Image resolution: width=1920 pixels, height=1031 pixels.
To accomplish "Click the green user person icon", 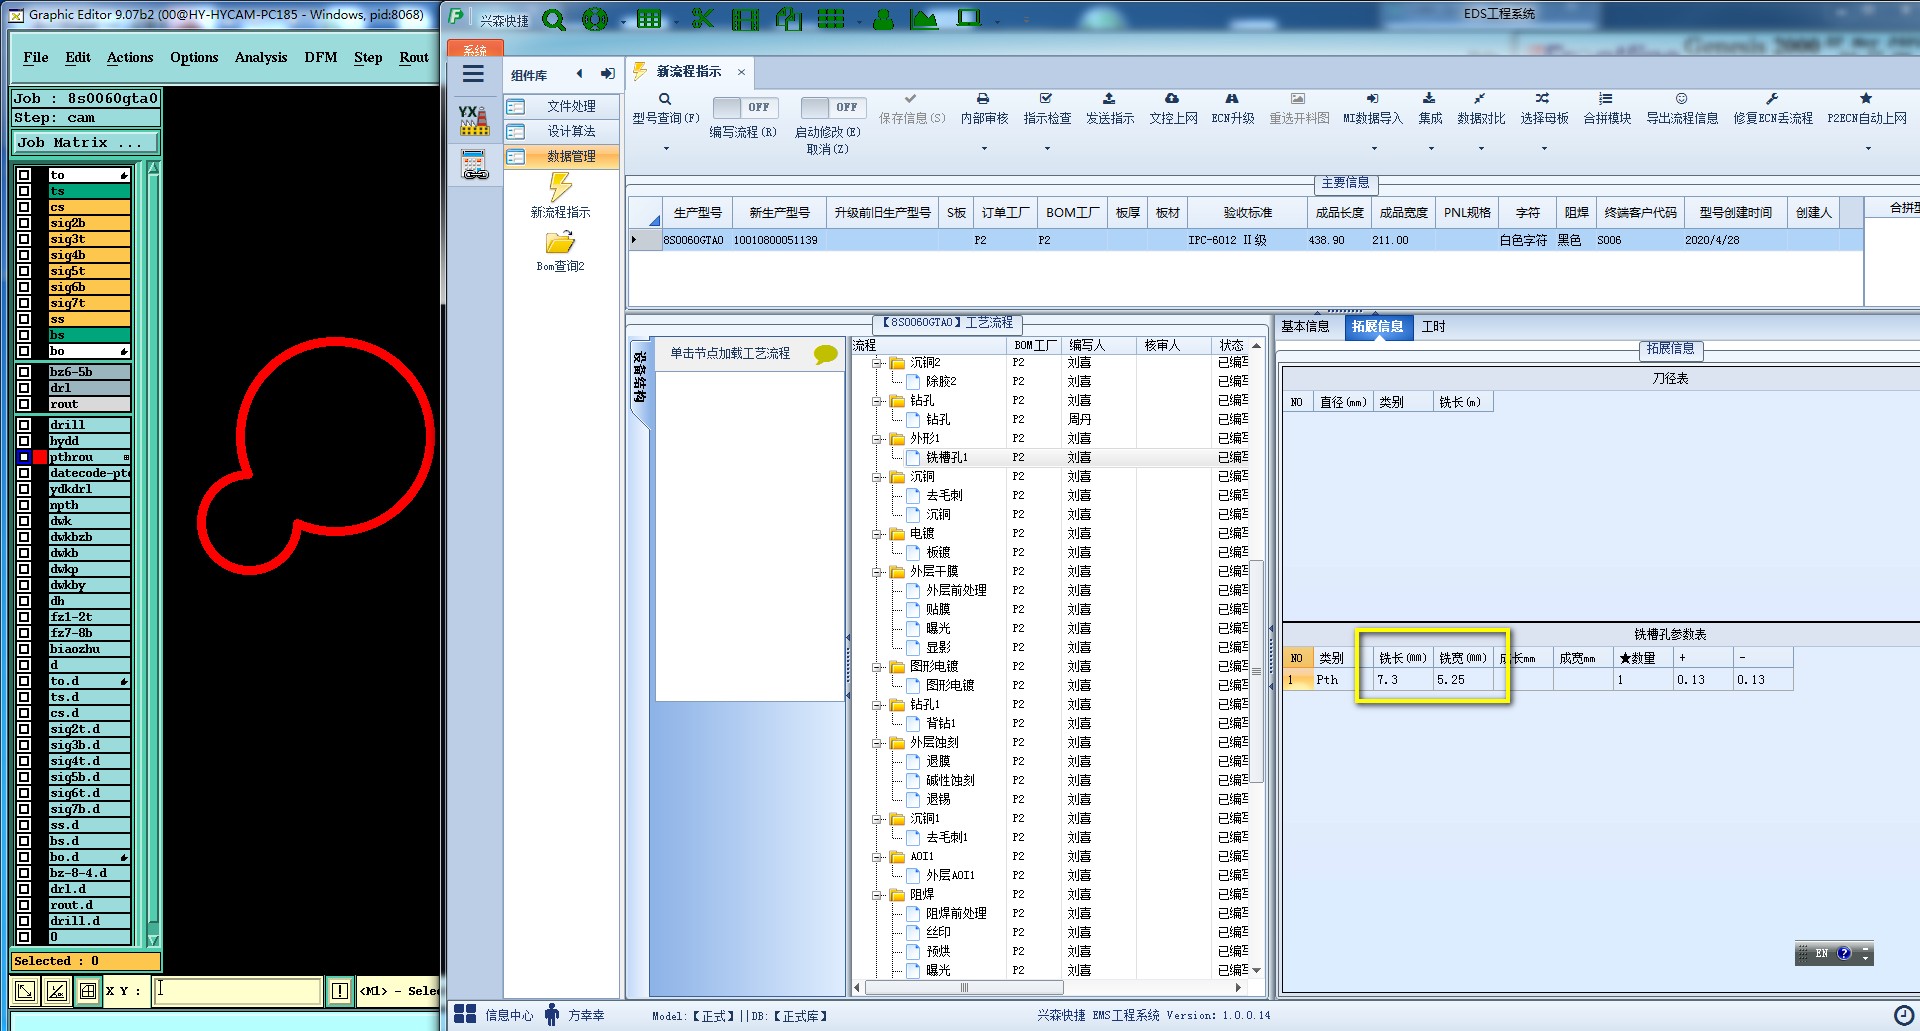I will point(883,19).
